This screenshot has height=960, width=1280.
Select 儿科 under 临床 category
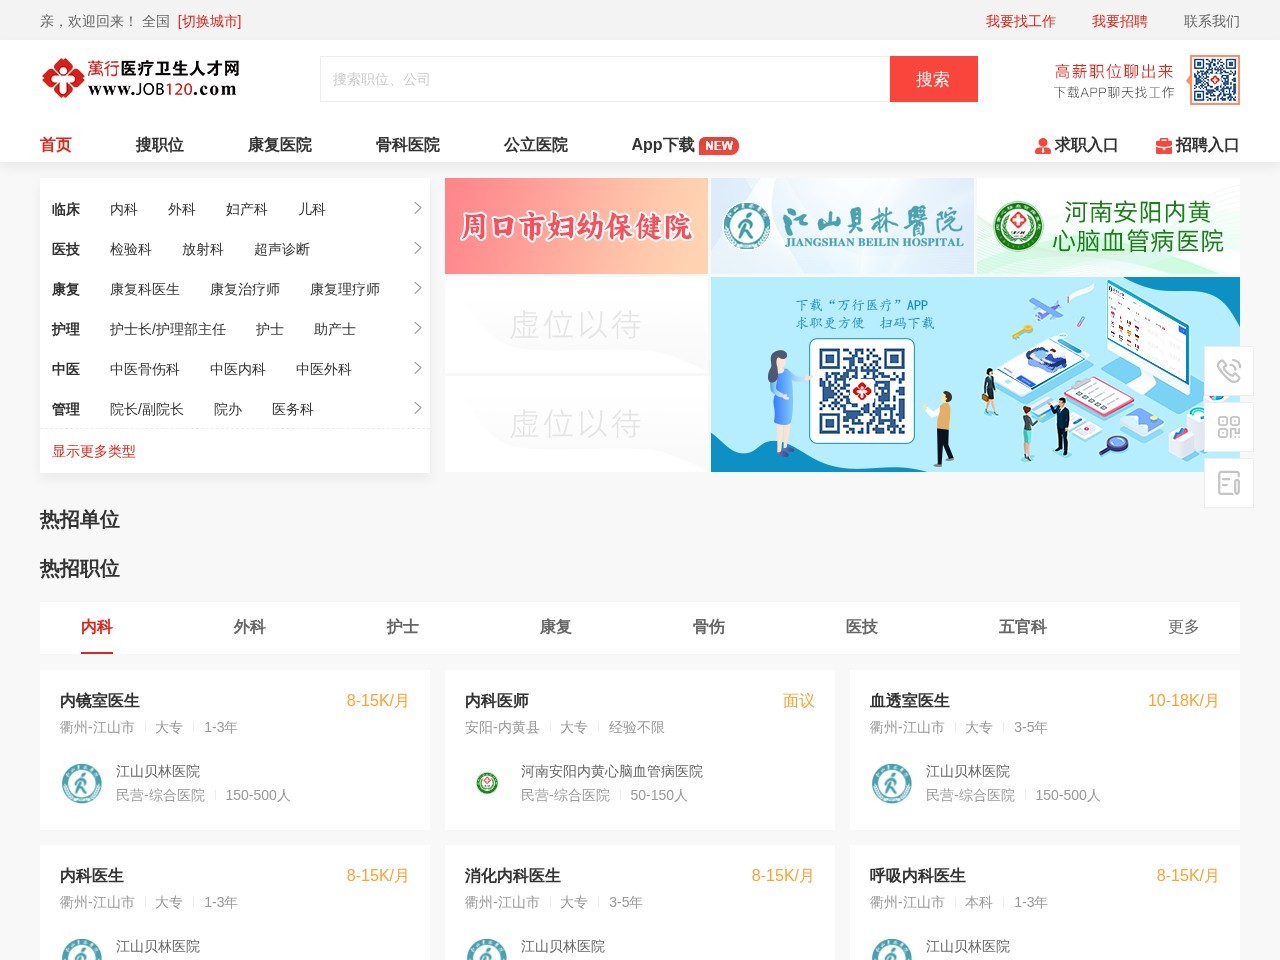pyautogui.click(x=312, y=209)
